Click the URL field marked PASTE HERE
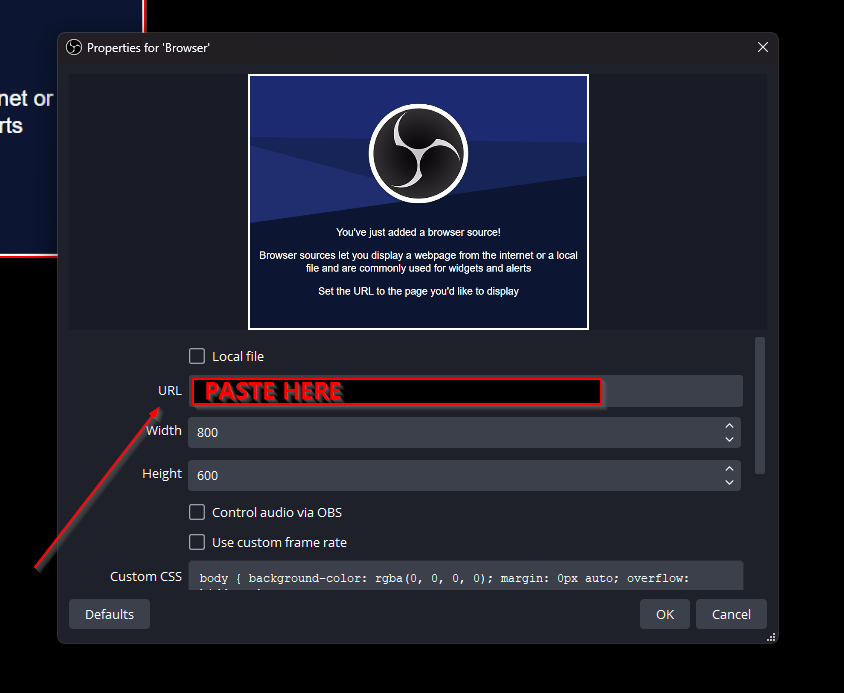The width and height of the screenshot is (844, 693). (395, 391)
